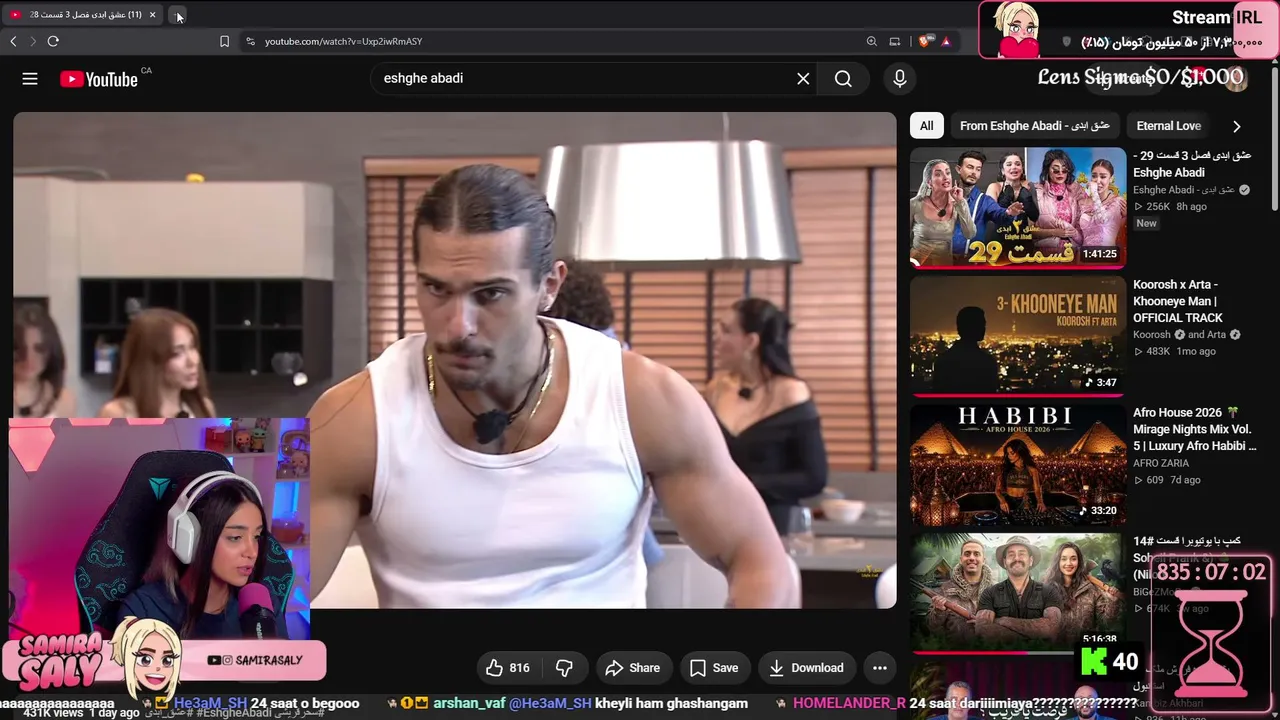Open the more actions three-dot menu

tap(880, 668)
